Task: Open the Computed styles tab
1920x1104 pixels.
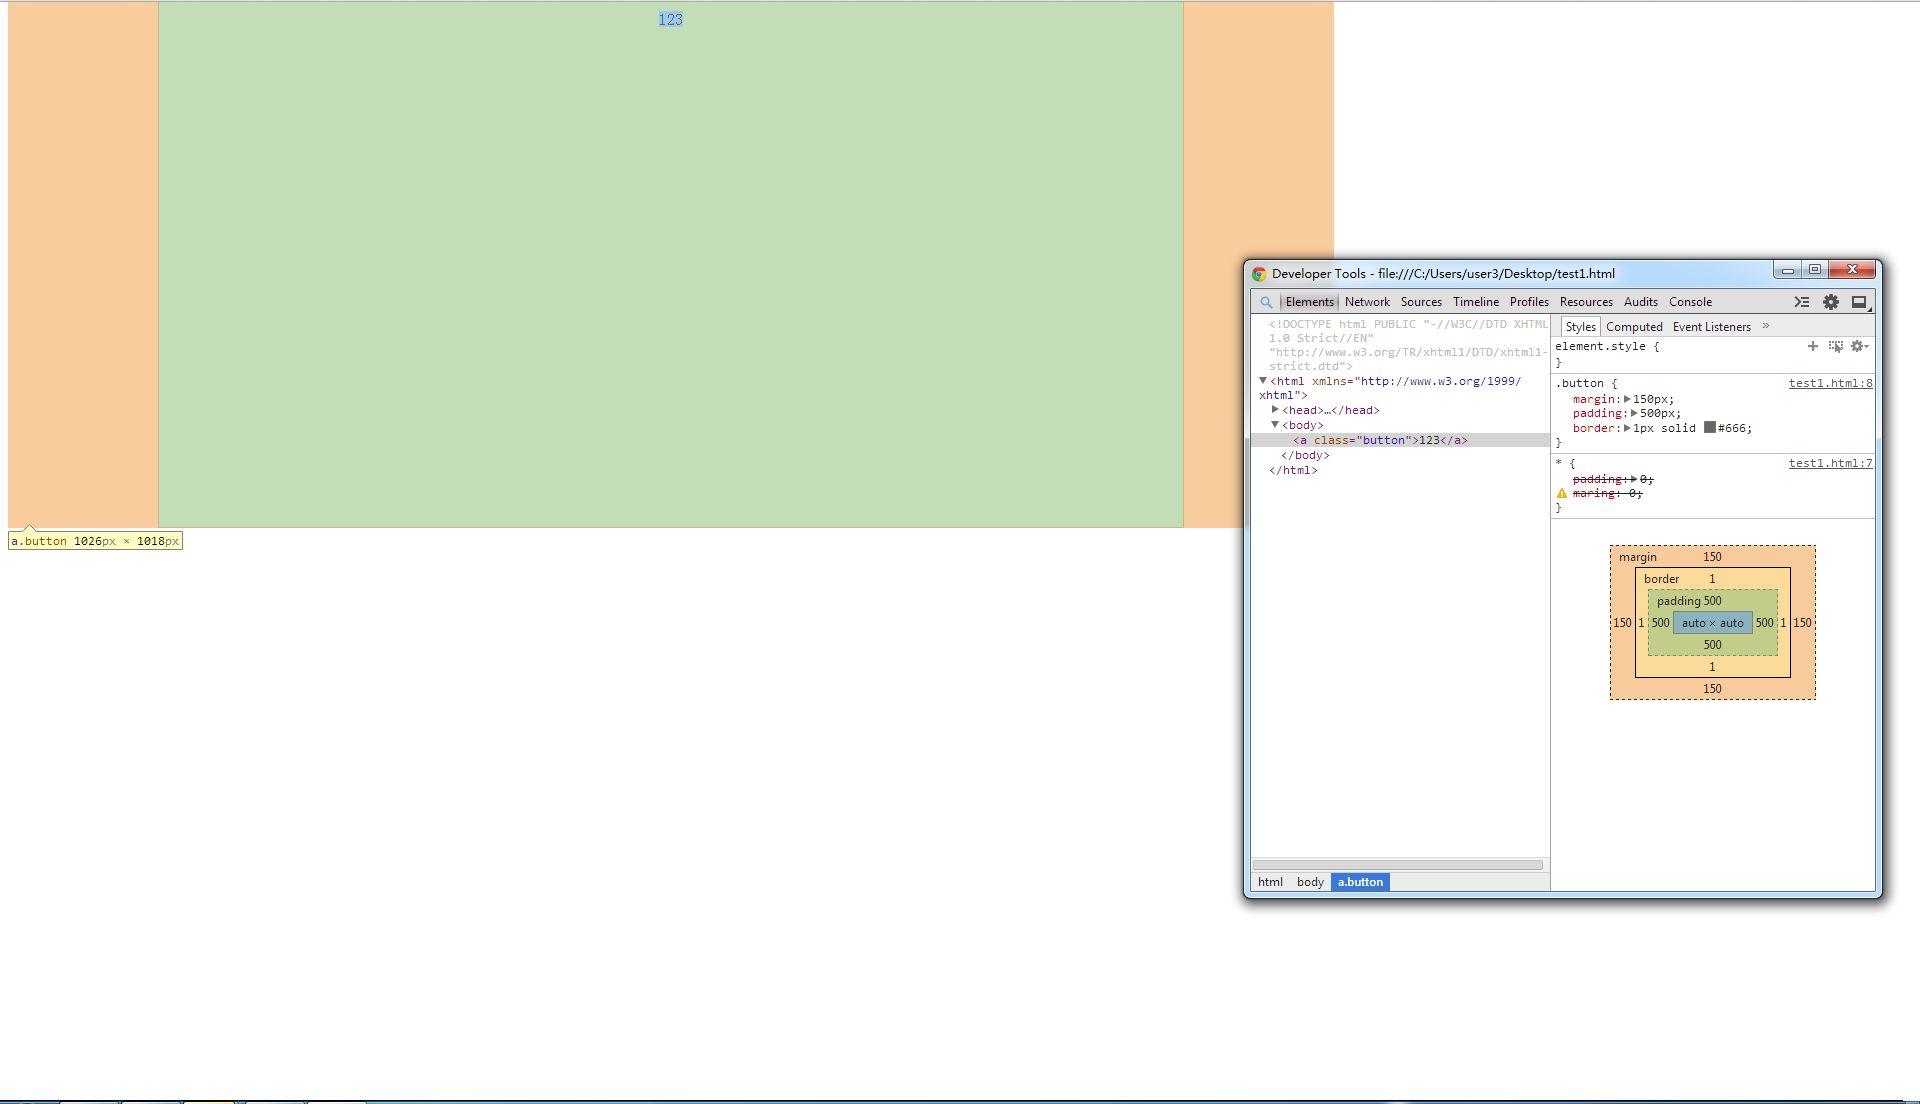Action: point(1634,327)
